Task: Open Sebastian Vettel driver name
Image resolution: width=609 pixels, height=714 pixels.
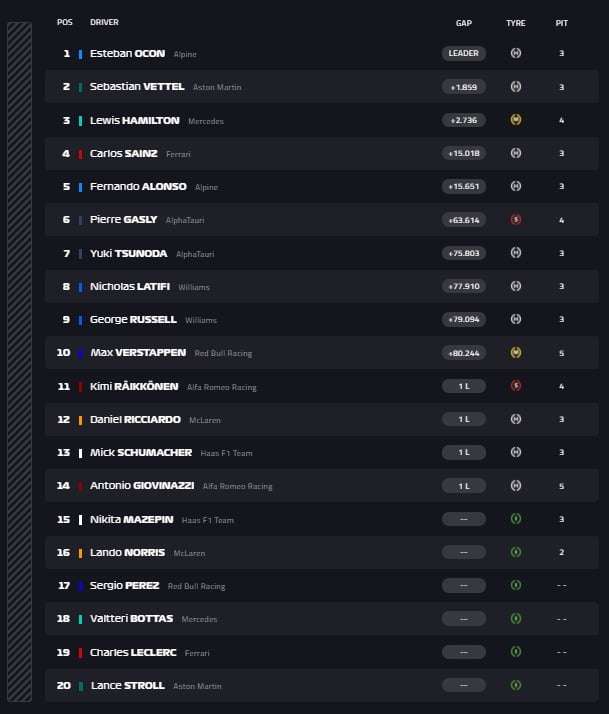Action: (x=137, y=87)
